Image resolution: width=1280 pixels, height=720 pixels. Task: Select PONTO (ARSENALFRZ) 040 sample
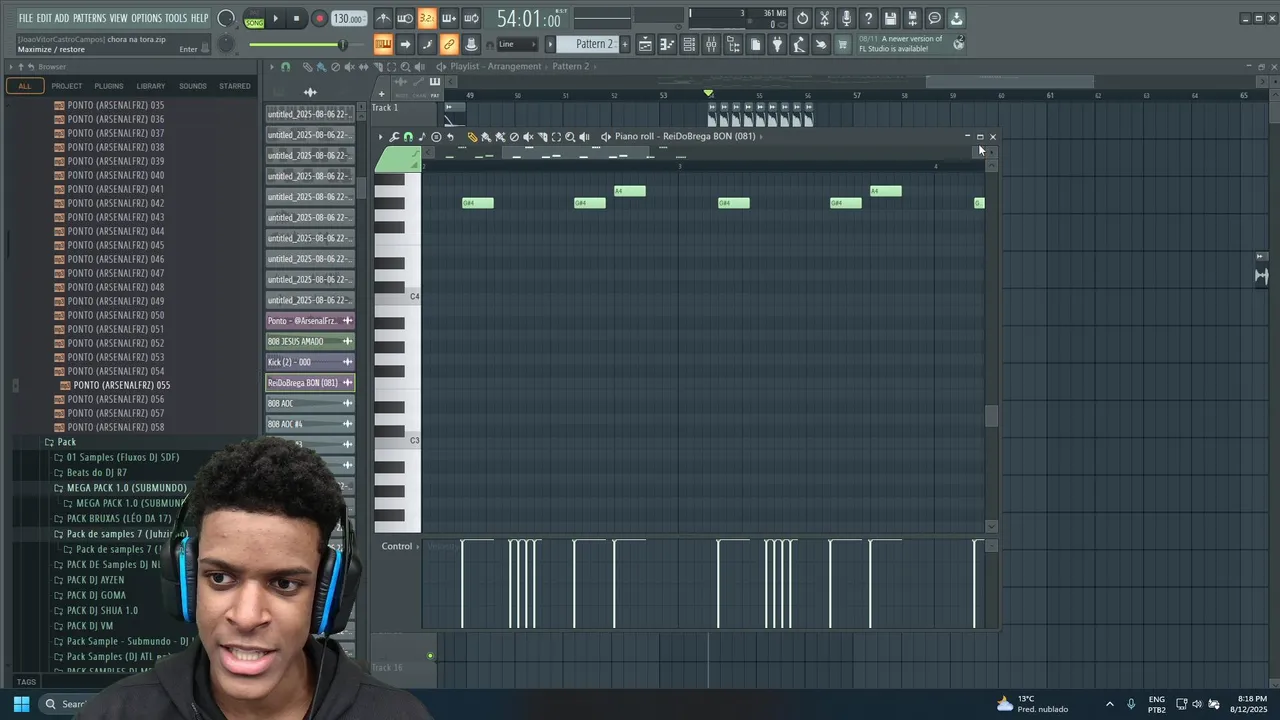click(x=115, y=175)
